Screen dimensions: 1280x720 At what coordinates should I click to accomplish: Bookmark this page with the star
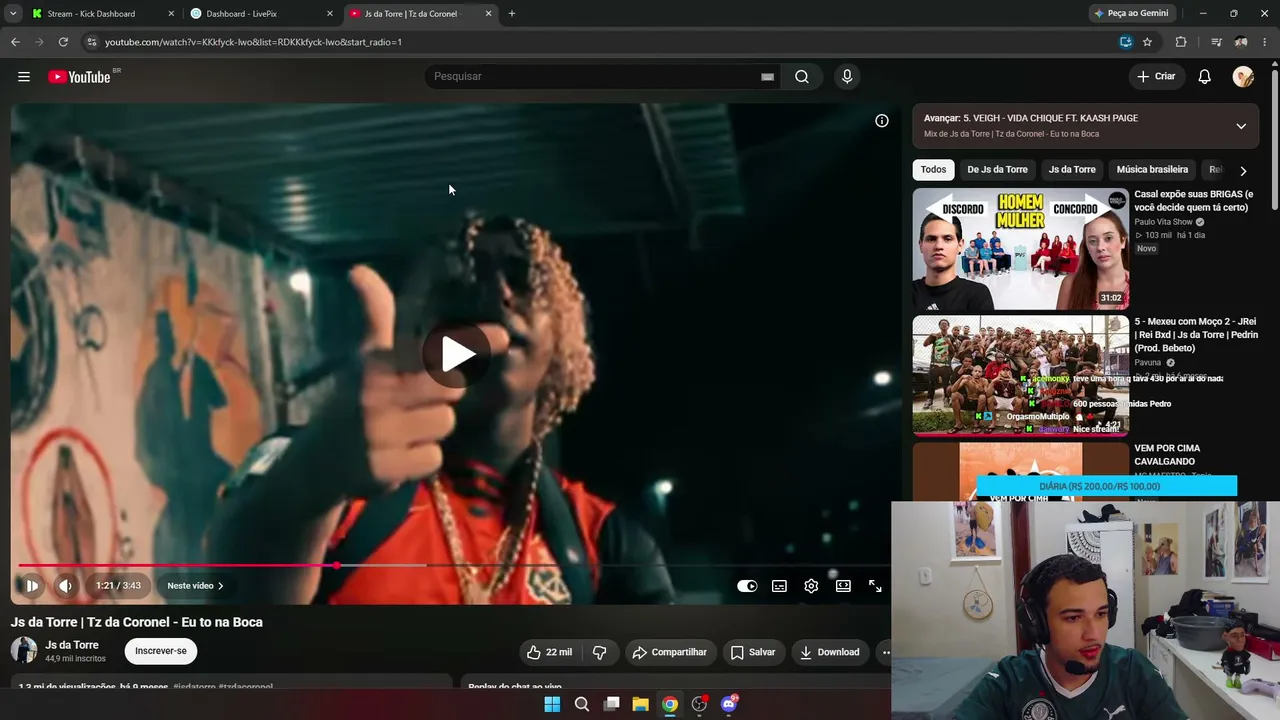pyautogui.click(x=1147, y=42)
